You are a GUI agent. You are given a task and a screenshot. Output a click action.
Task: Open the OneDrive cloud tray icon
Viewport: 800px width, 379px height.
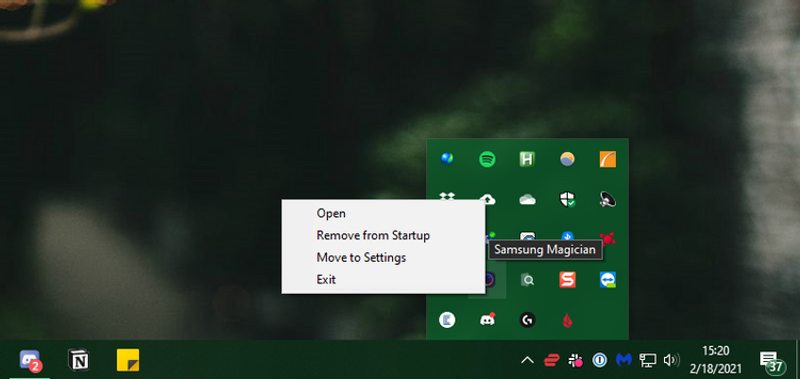[527, 199]
